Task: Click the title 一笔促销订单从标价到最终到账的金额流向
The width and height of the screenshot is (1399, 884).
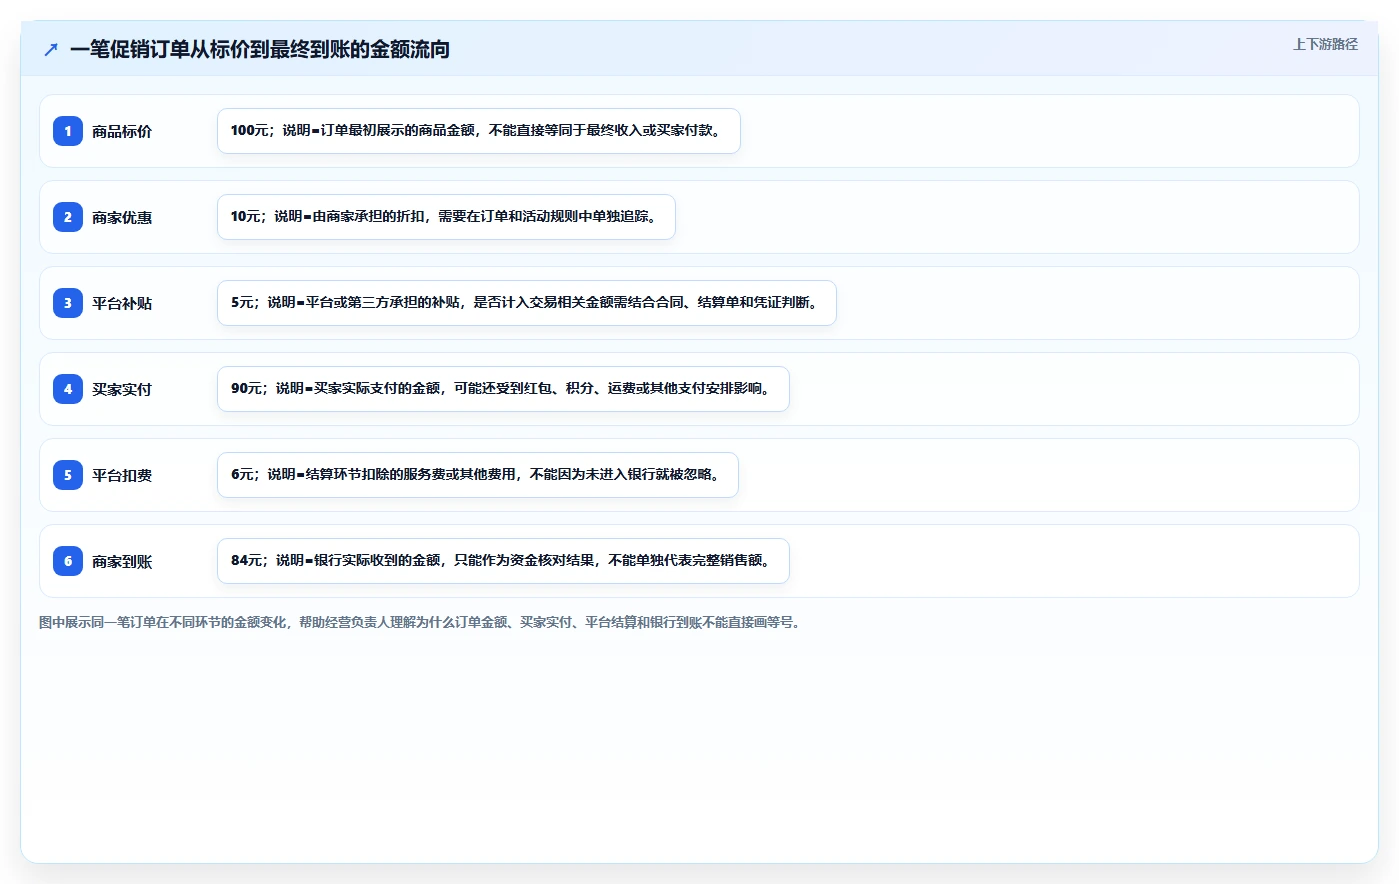Action: tap(260, 49)
